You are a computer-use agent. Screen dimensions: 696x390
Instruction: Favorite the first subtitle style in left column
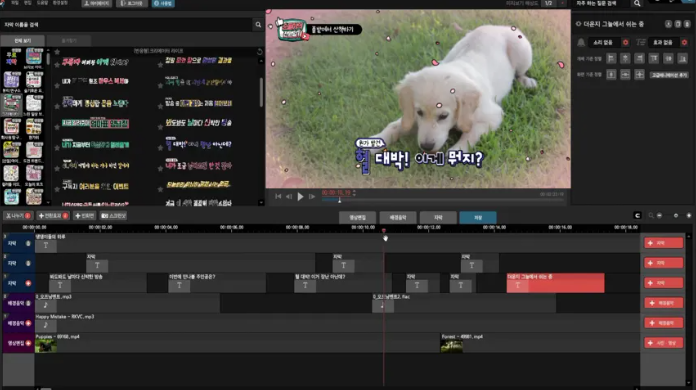(57, 64)
